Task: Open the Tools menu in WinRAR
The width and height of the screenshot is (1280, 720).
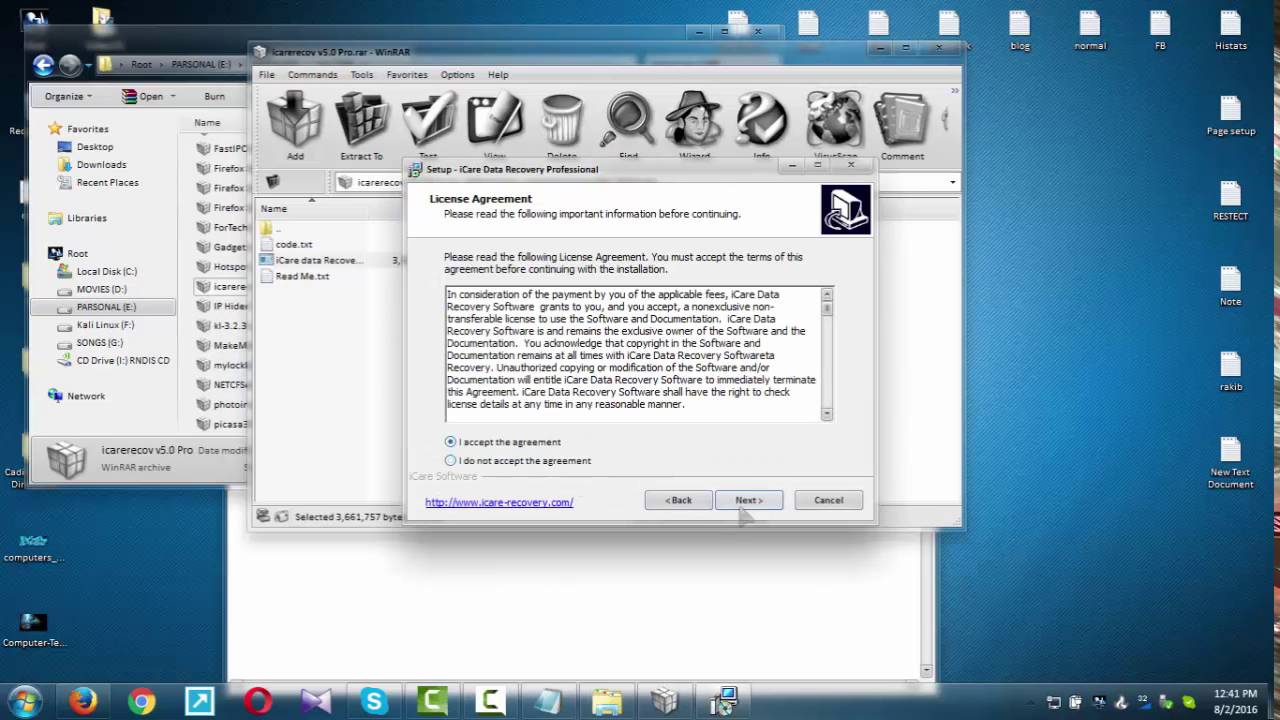Action: pos(362,75)
